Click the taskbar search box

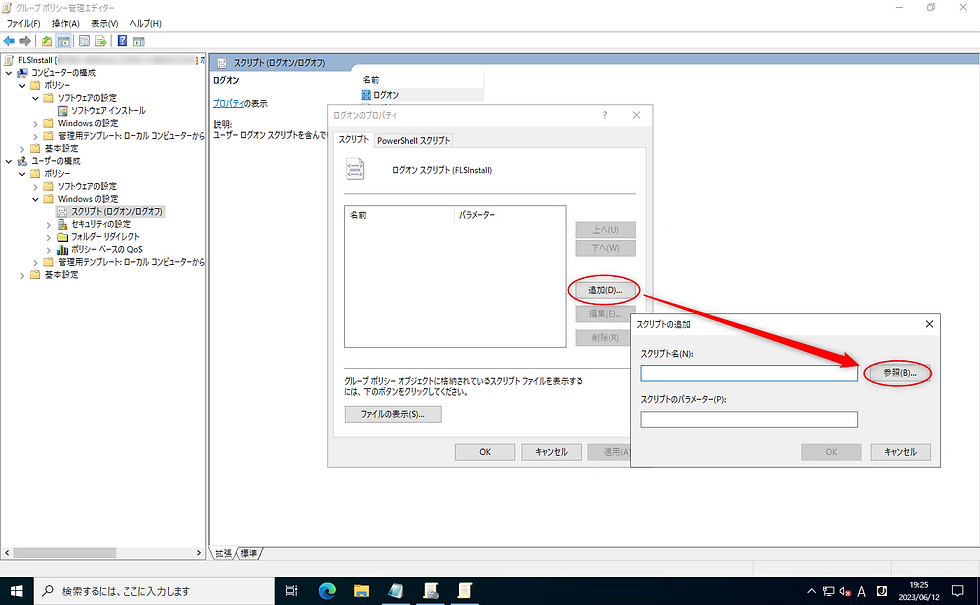154,591
